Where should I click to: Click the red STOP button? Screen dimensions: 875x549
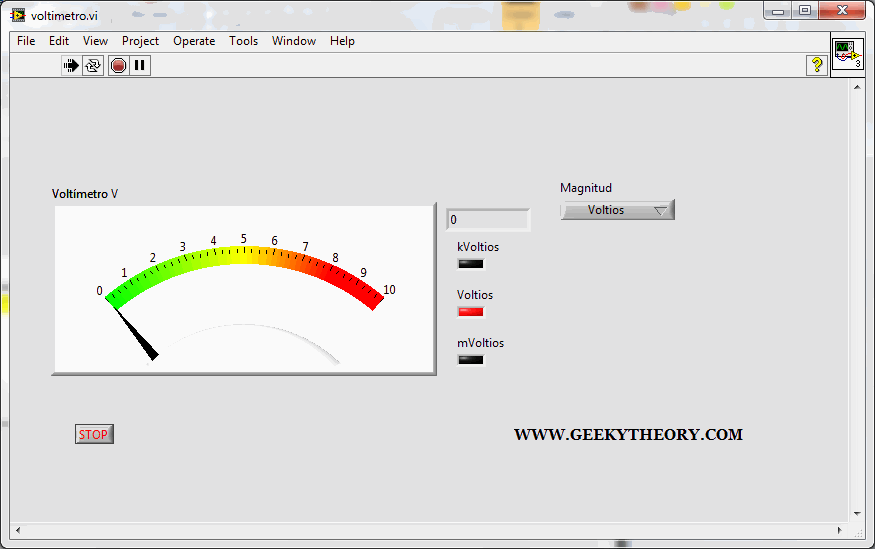coord(94,434)
